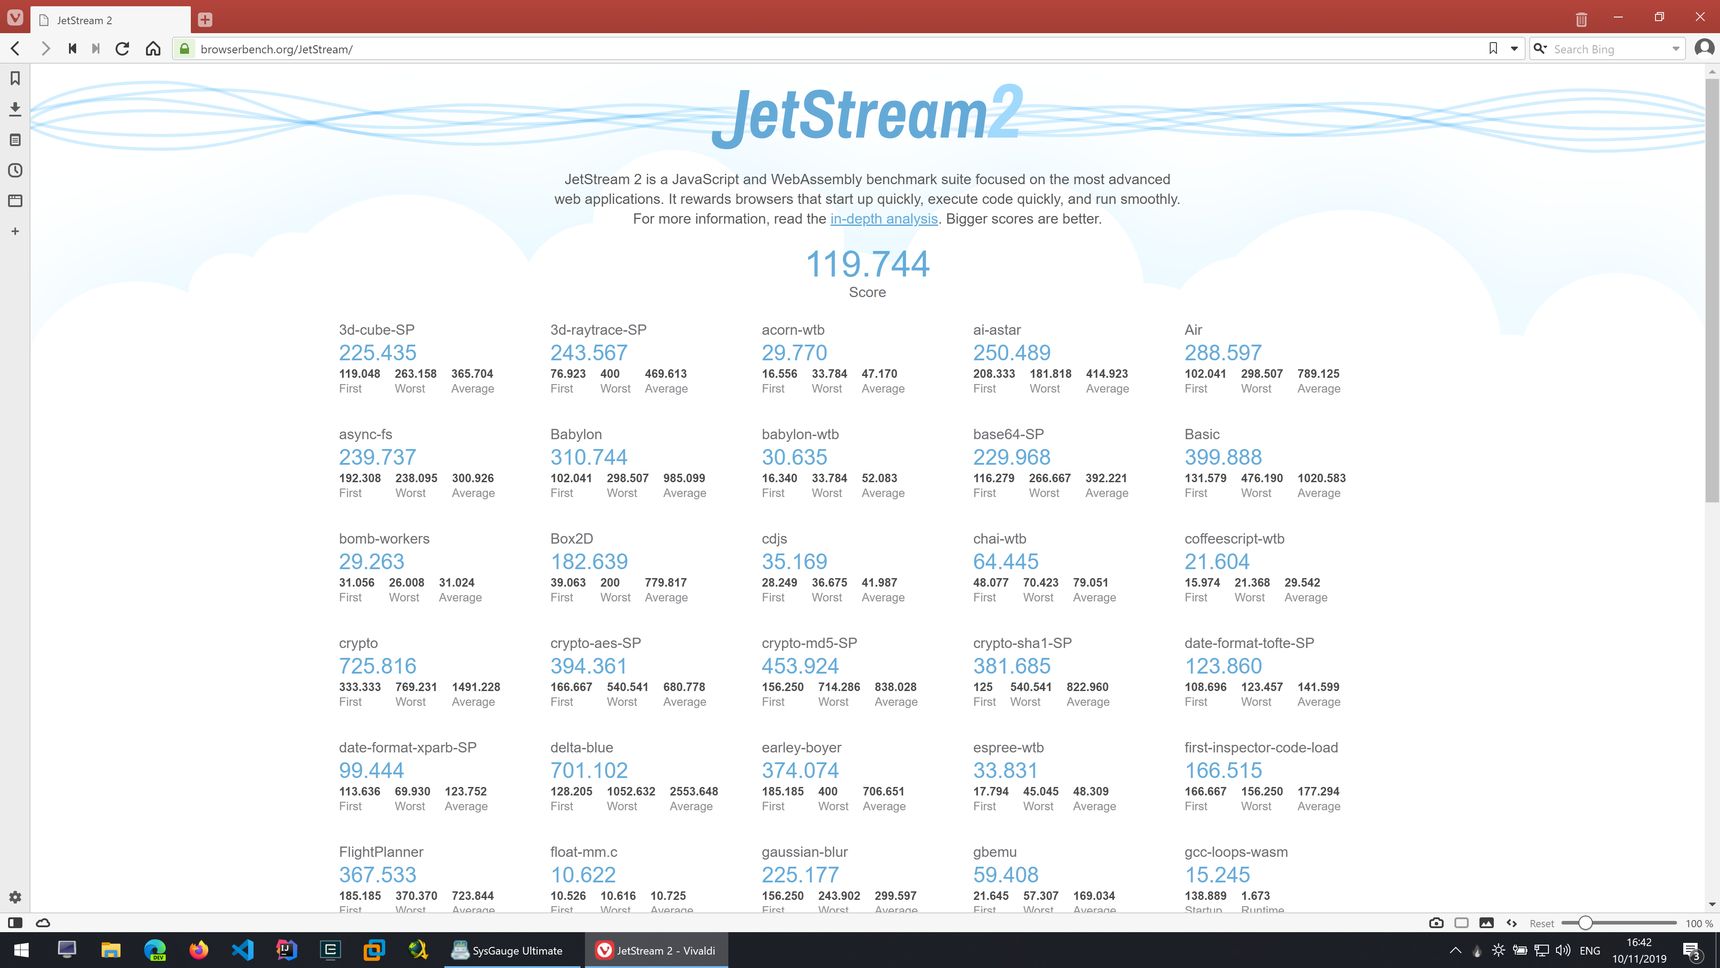This screenshot has width=1720, height=968.
Task: Open page actions code icon
Action: tap(1511, 923)
